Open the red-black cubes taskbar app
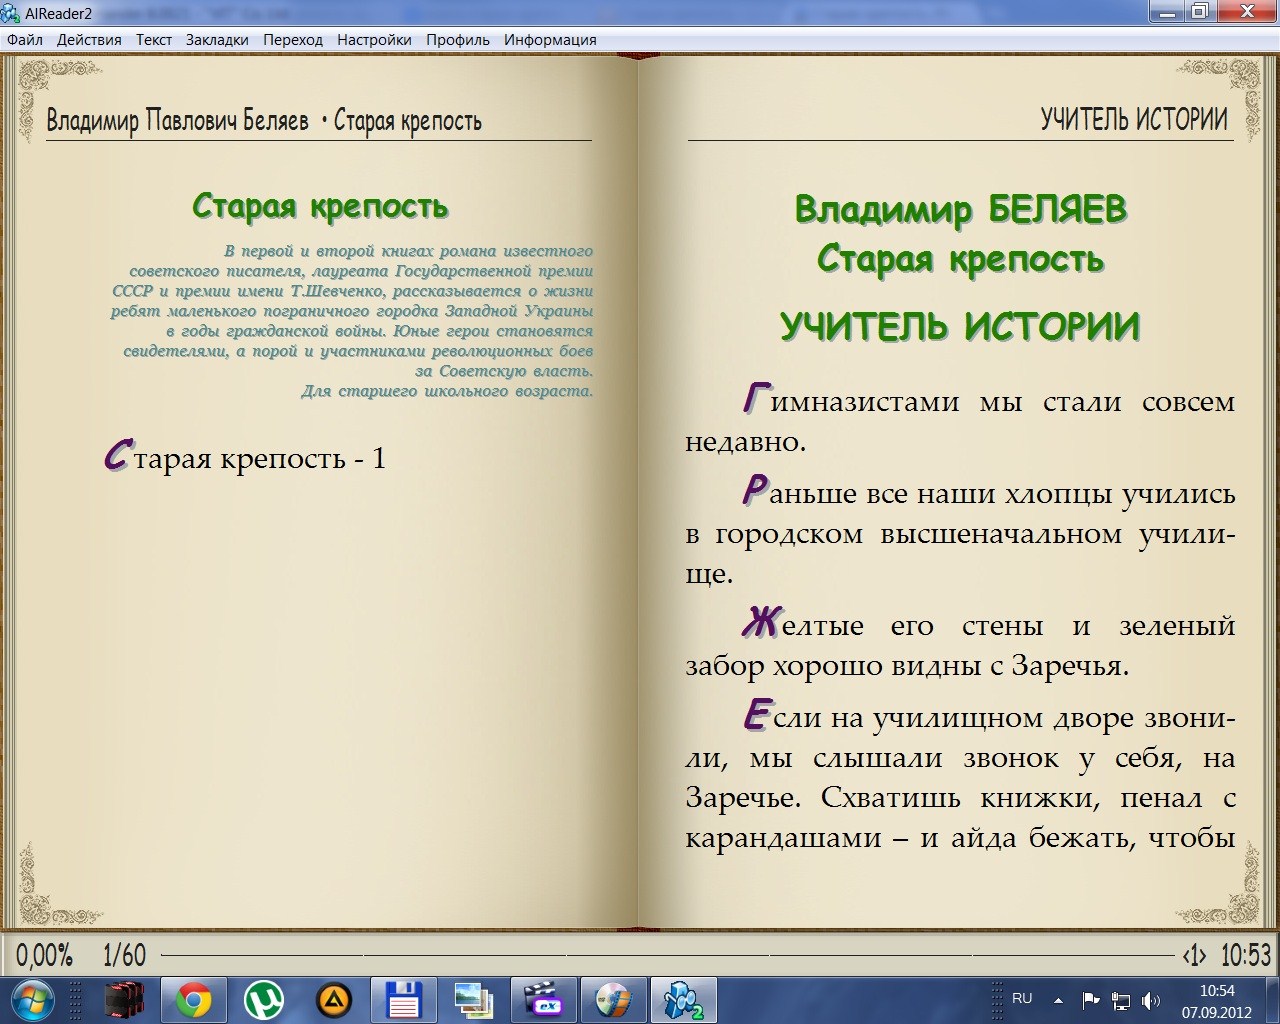Screen dimensions: 1280x1024 [x=124, y=1000]
